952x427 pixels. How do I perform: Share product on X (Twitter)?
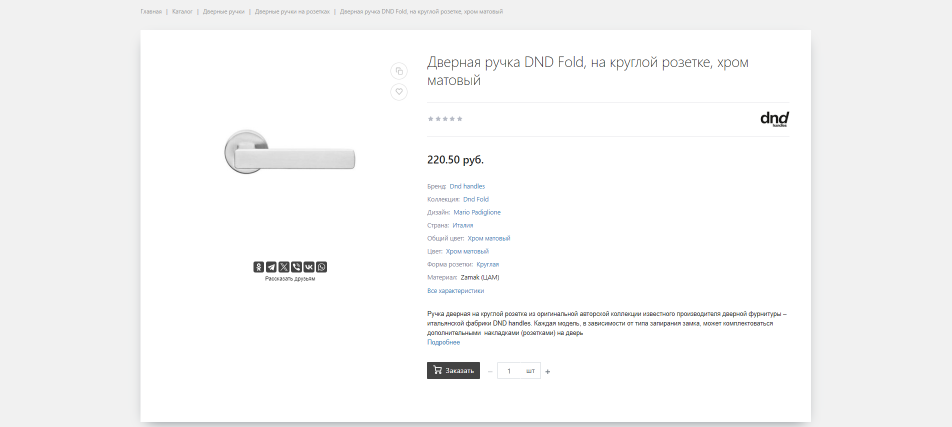point(284,267)
